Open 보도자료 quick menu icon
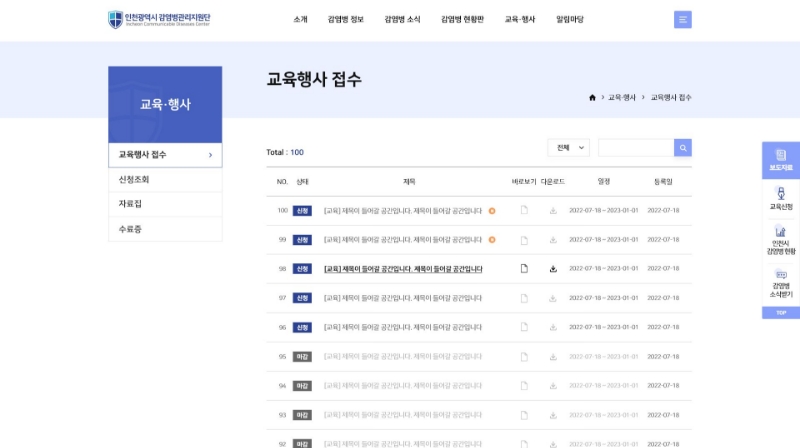Screen dimensions: 800x448 coord(781,160)
